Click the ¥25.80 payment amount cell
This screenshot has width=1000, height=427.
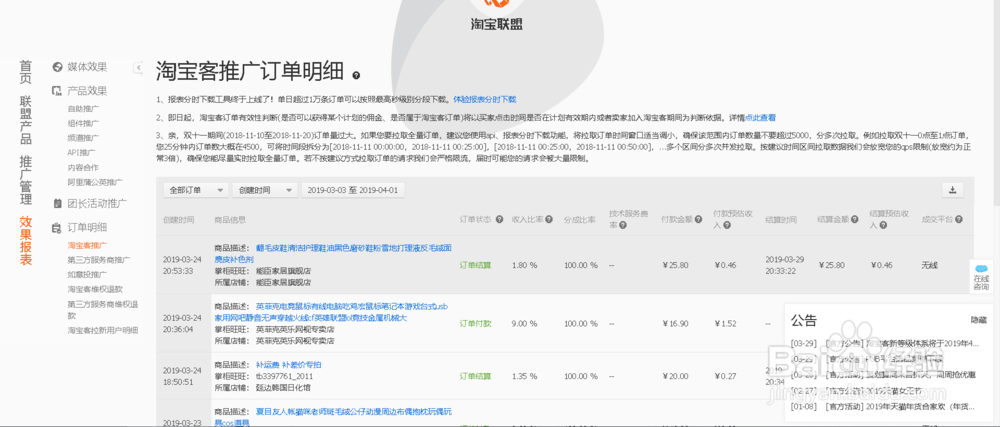675,265
